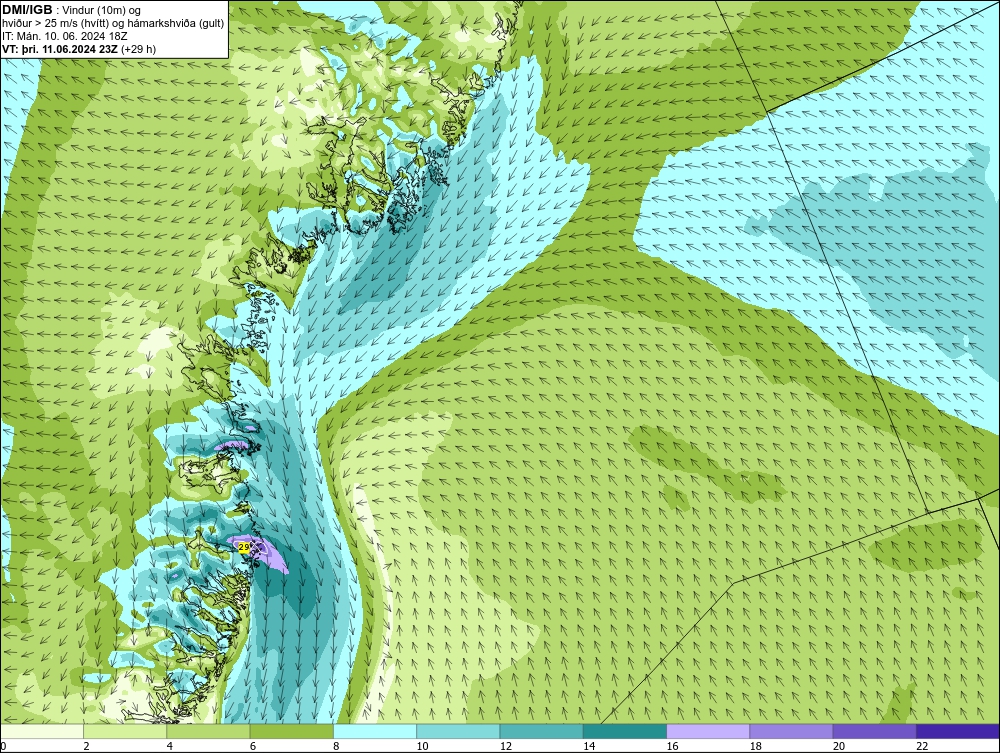The image size is (1000, 753).
Task: Click the darkest swatch above 22 m/s
Action: (x=958, y=731)
